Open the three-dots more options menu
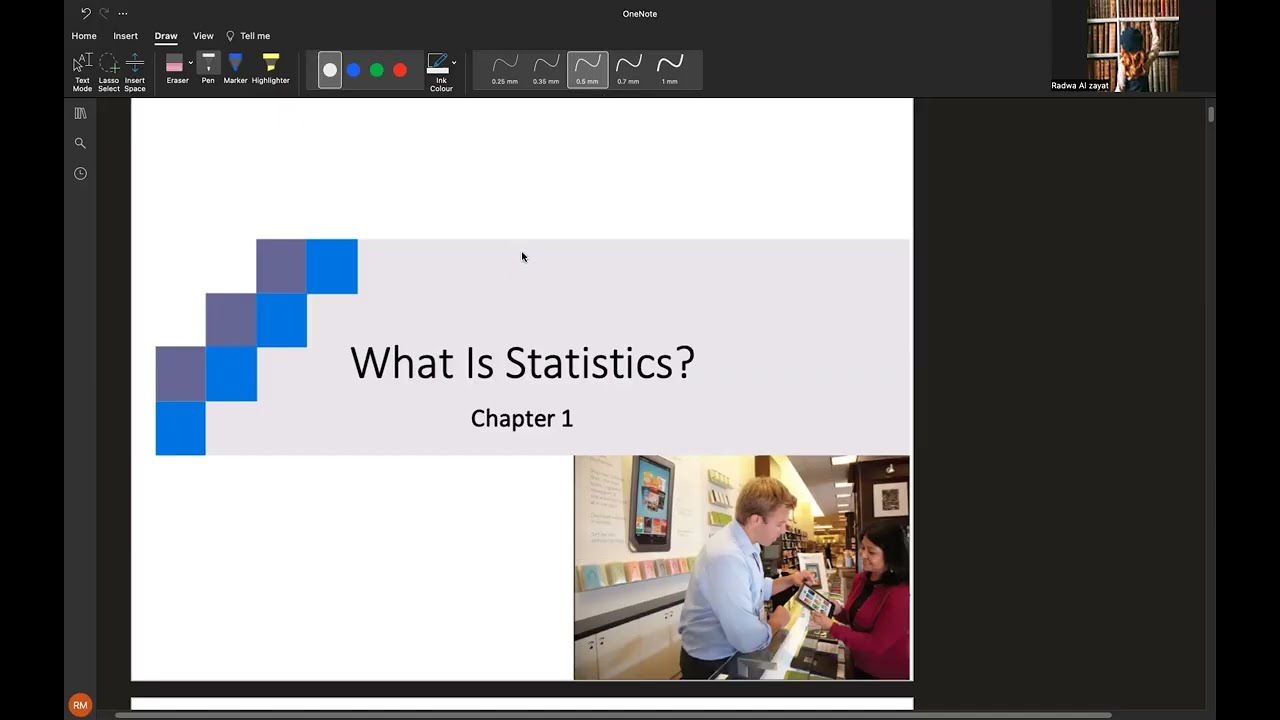 point(123,14)
